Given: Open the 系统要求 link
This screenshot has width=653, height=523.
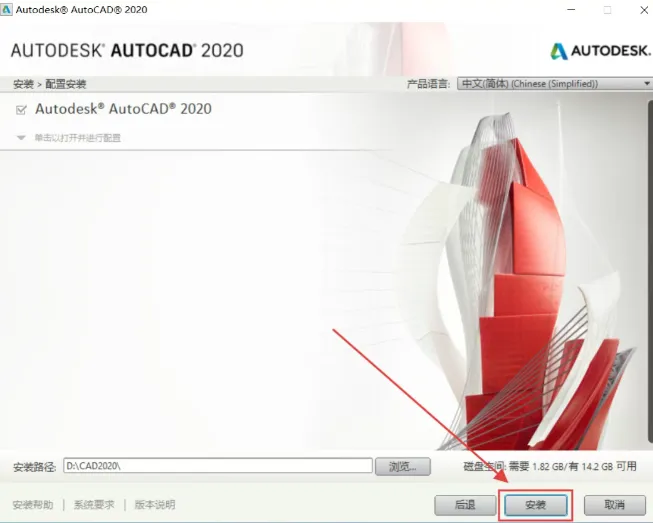Looking at the screenshot, I should (94, 505).
